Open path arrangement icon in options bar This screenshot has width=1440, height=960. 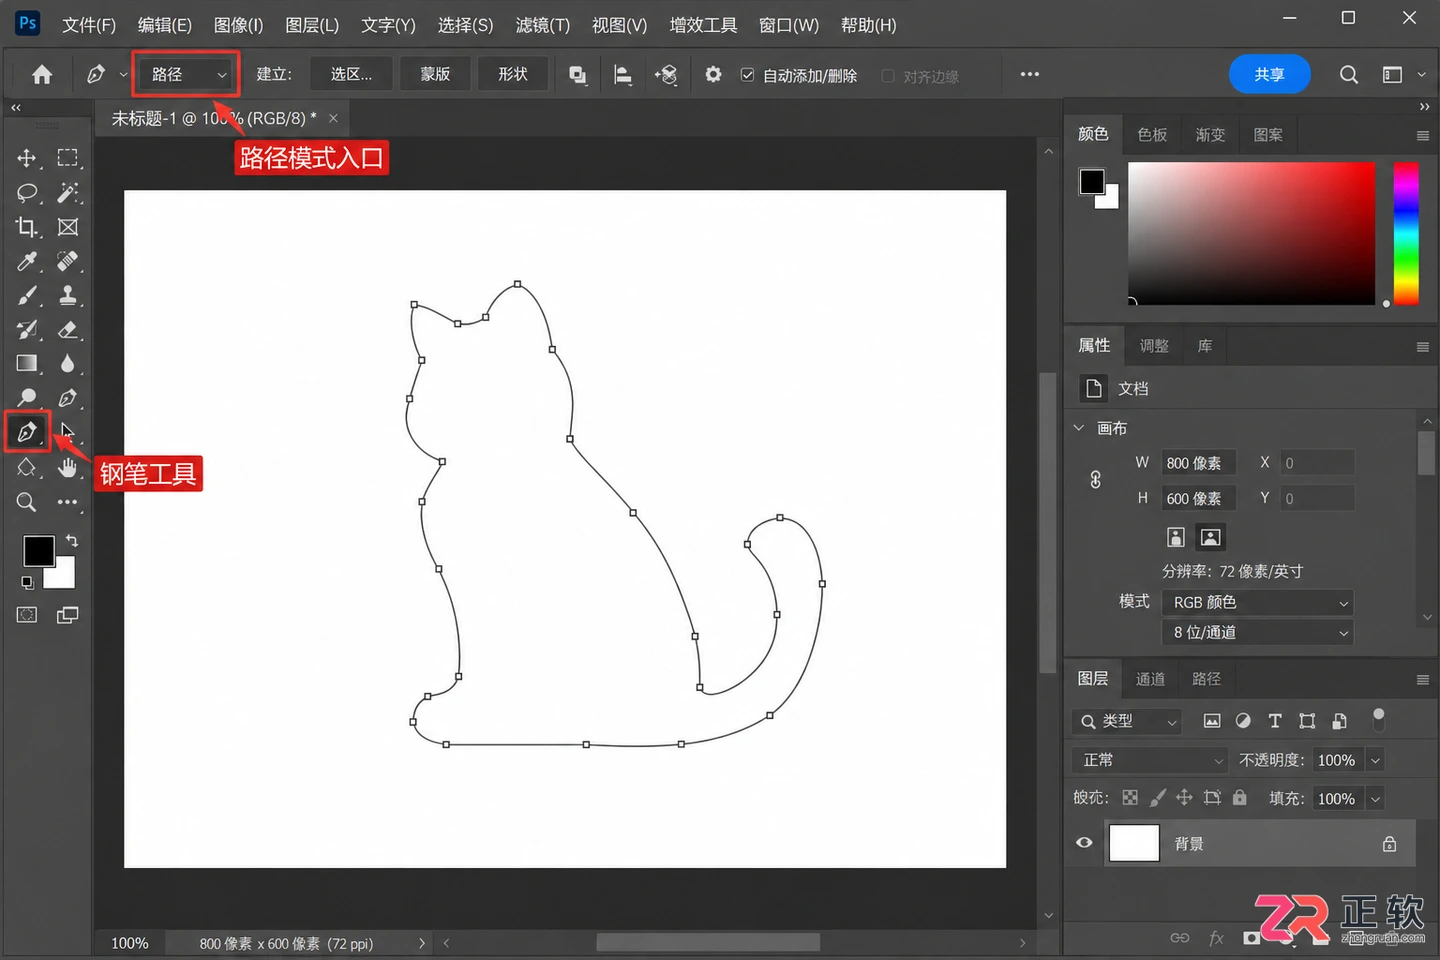666,75
